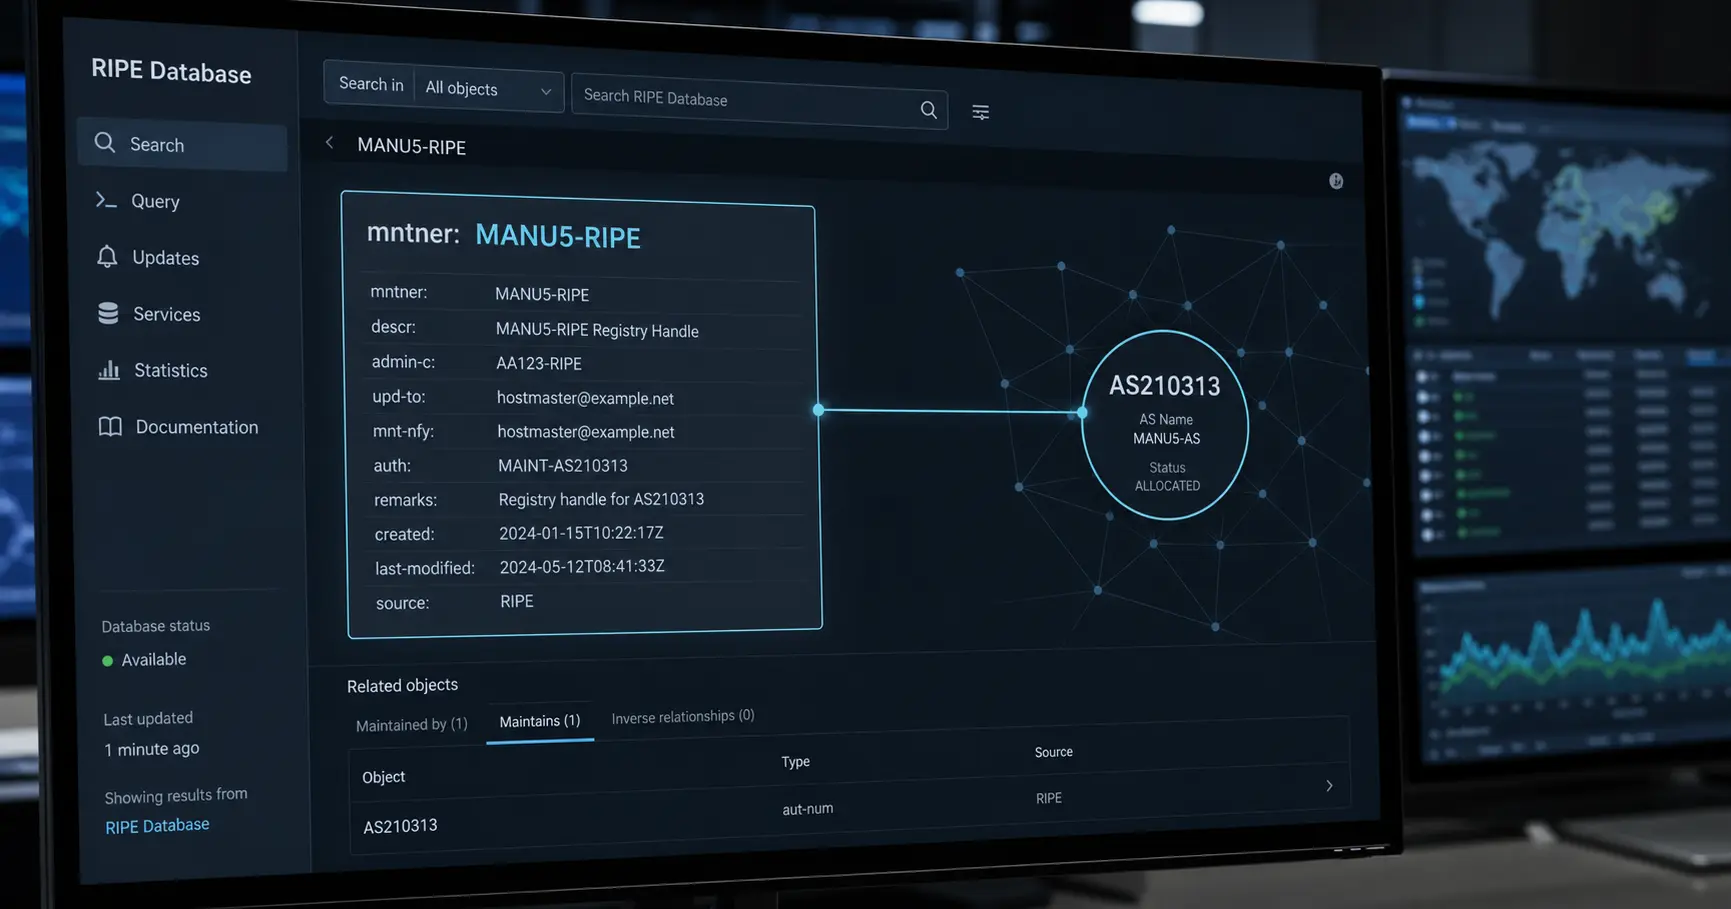Click the AS210313 graph node circle

coord(1165,425)
